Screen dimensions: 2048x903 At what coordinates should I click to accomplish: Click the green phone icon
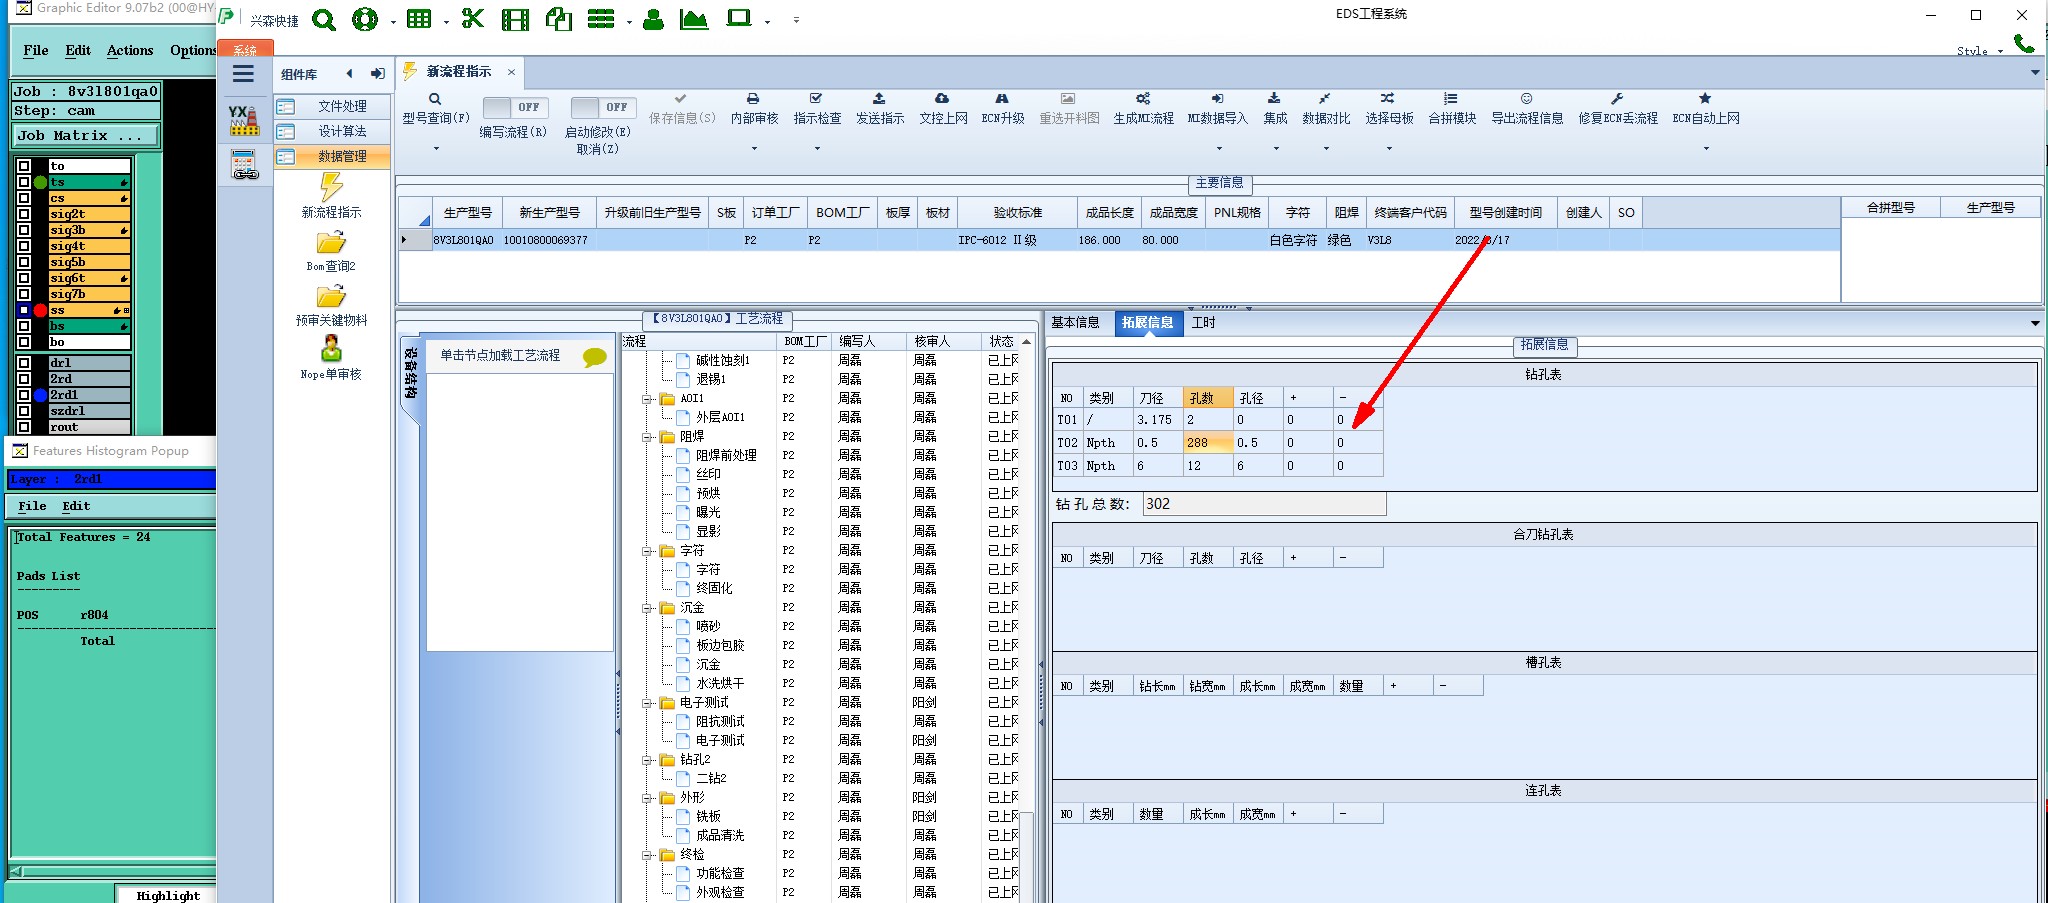[2024, 44]
